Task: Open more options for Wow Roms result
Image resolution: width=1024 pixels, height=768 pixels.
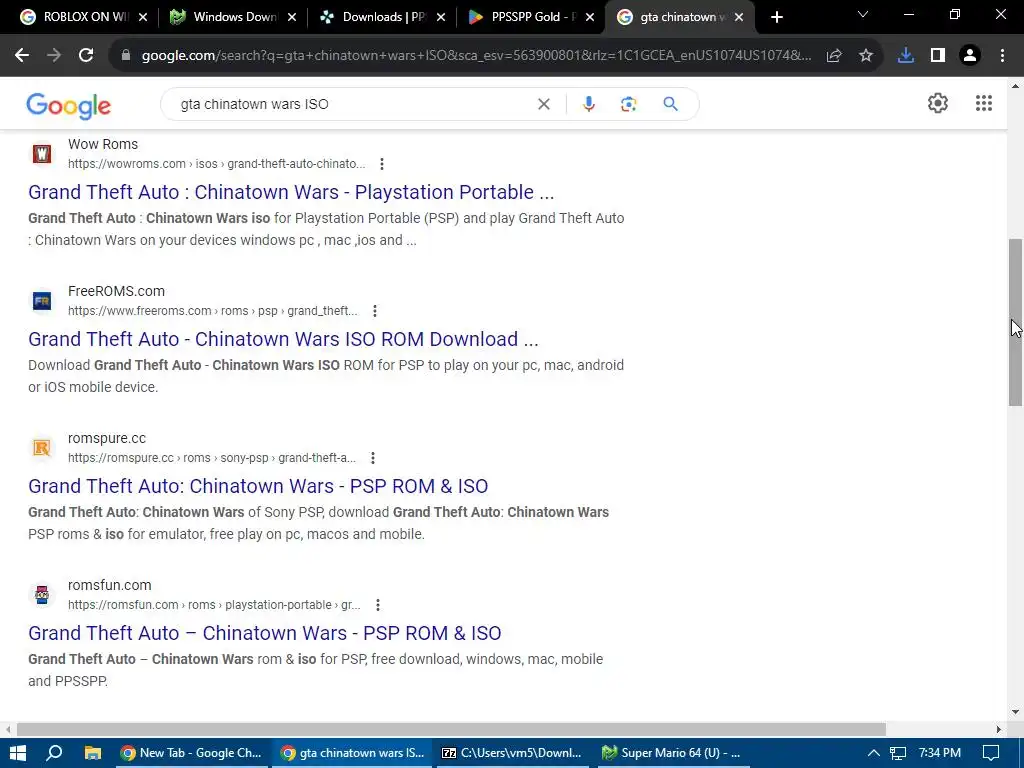Action: pos(381,164)
